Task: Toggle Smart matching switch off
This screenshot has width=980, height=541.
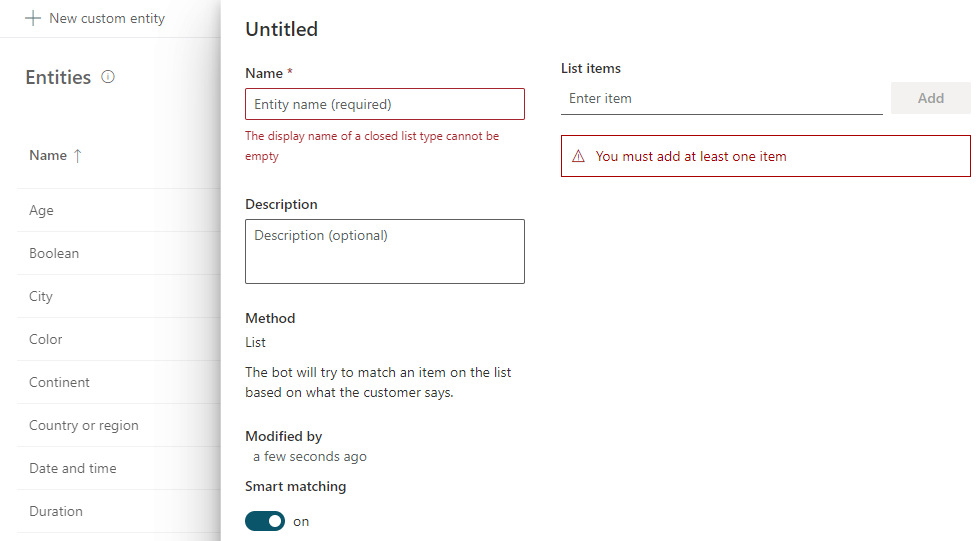Action: click(265, 521)
